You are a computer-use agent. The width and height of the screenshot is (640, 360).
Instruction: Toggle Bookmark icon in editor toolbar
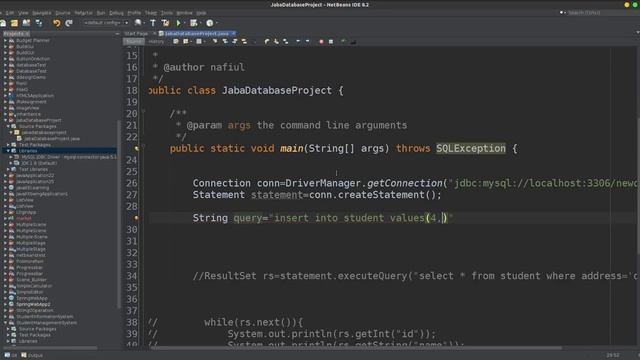286,41
